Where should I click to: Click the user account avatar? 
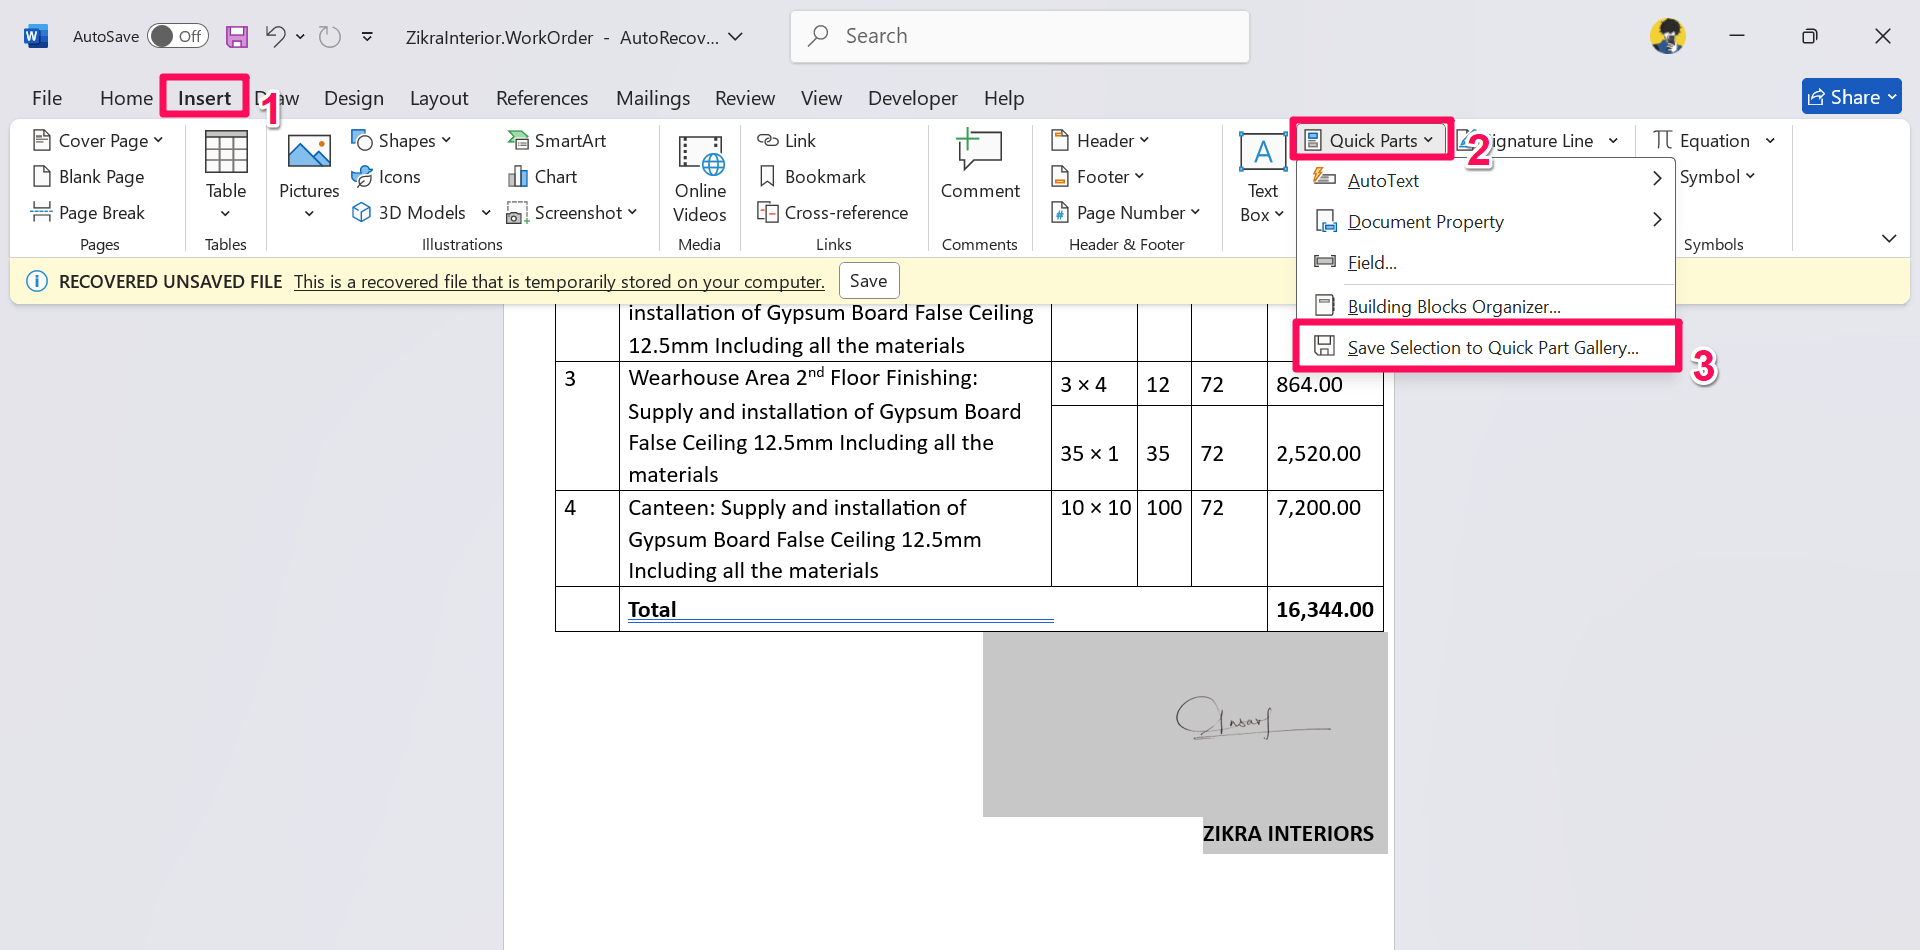click(x=1668, y=36)
